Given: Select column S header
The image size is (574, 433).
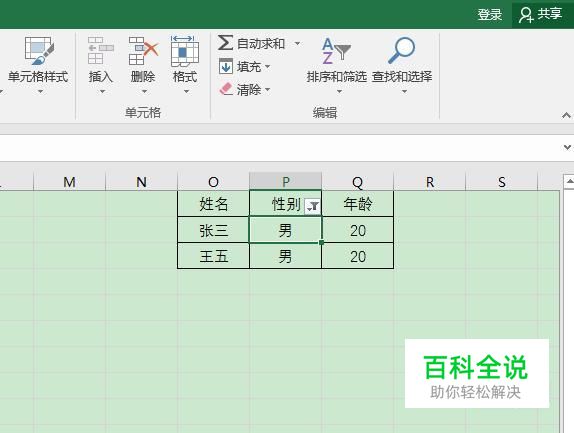Looking at the screenshot, I should point(502,182).
